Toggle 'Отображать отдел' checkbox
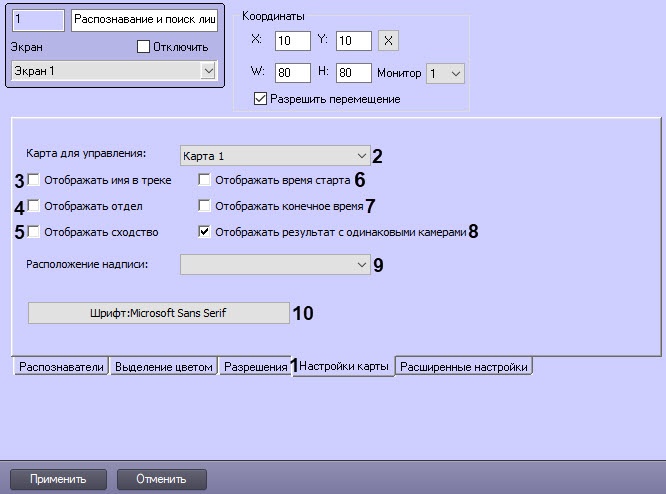The image size is (666, 494). [35, 207]
